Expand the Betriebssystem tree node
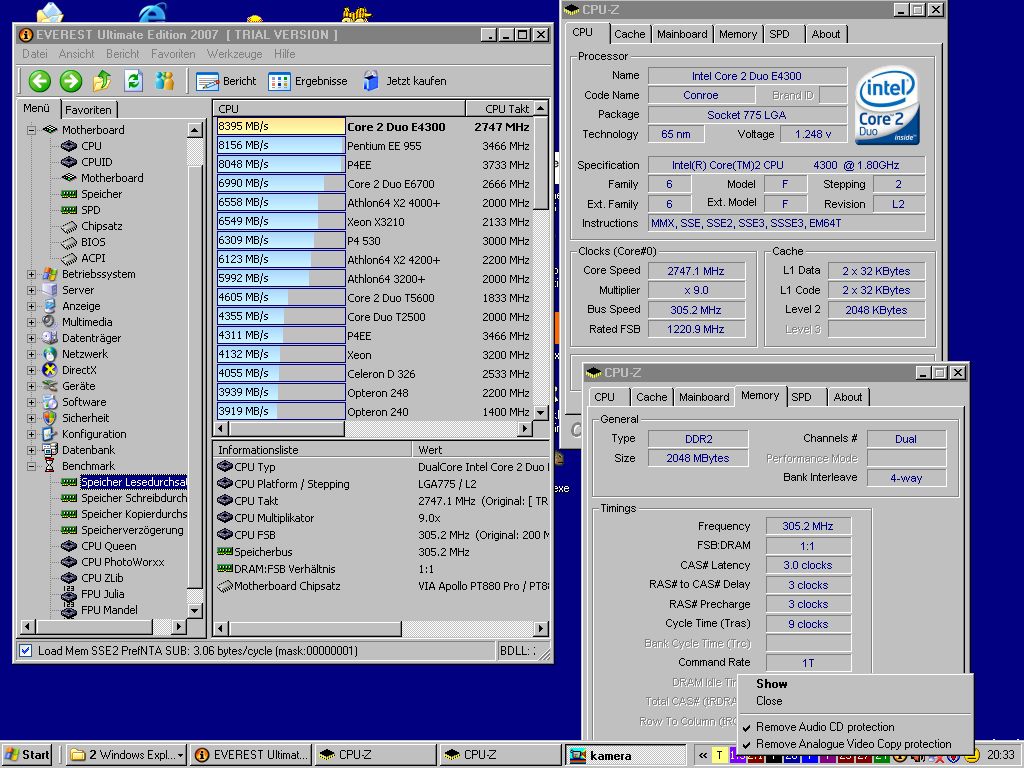Image resolution: width=1024 pixels, height=768 pixels. [x=32, y=274]
